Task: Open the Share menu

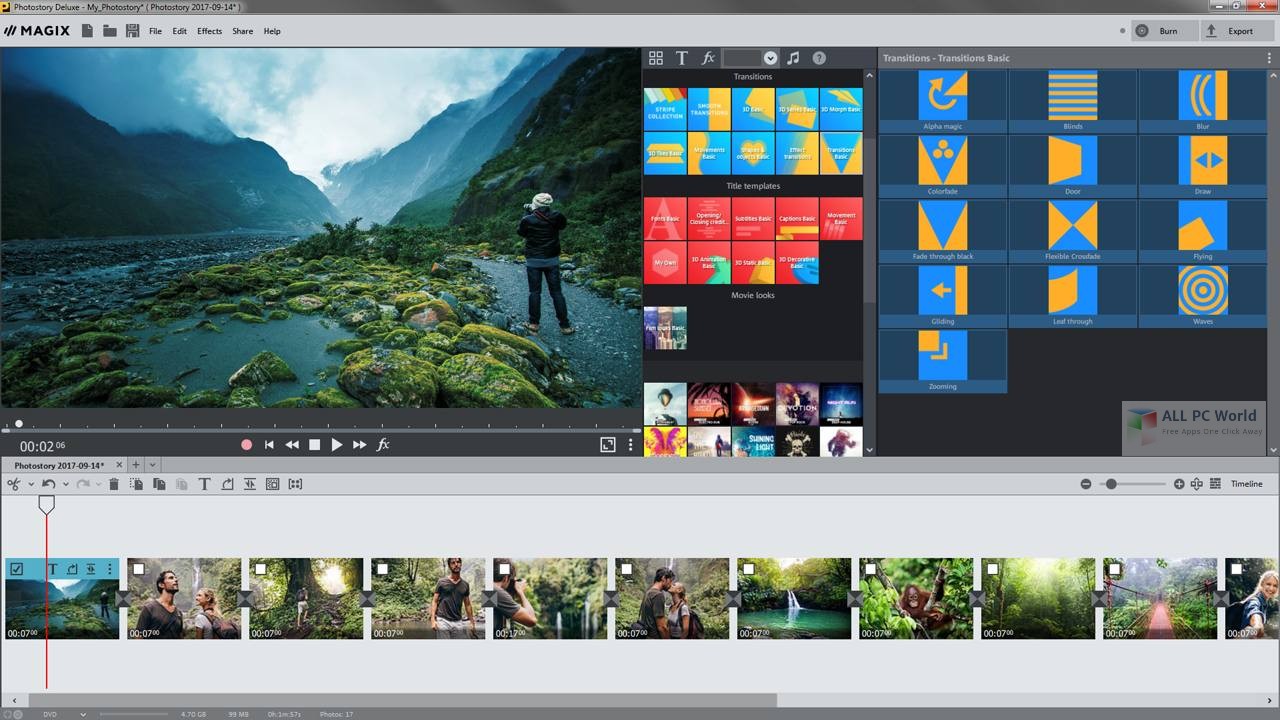Action: click(242, 31)
